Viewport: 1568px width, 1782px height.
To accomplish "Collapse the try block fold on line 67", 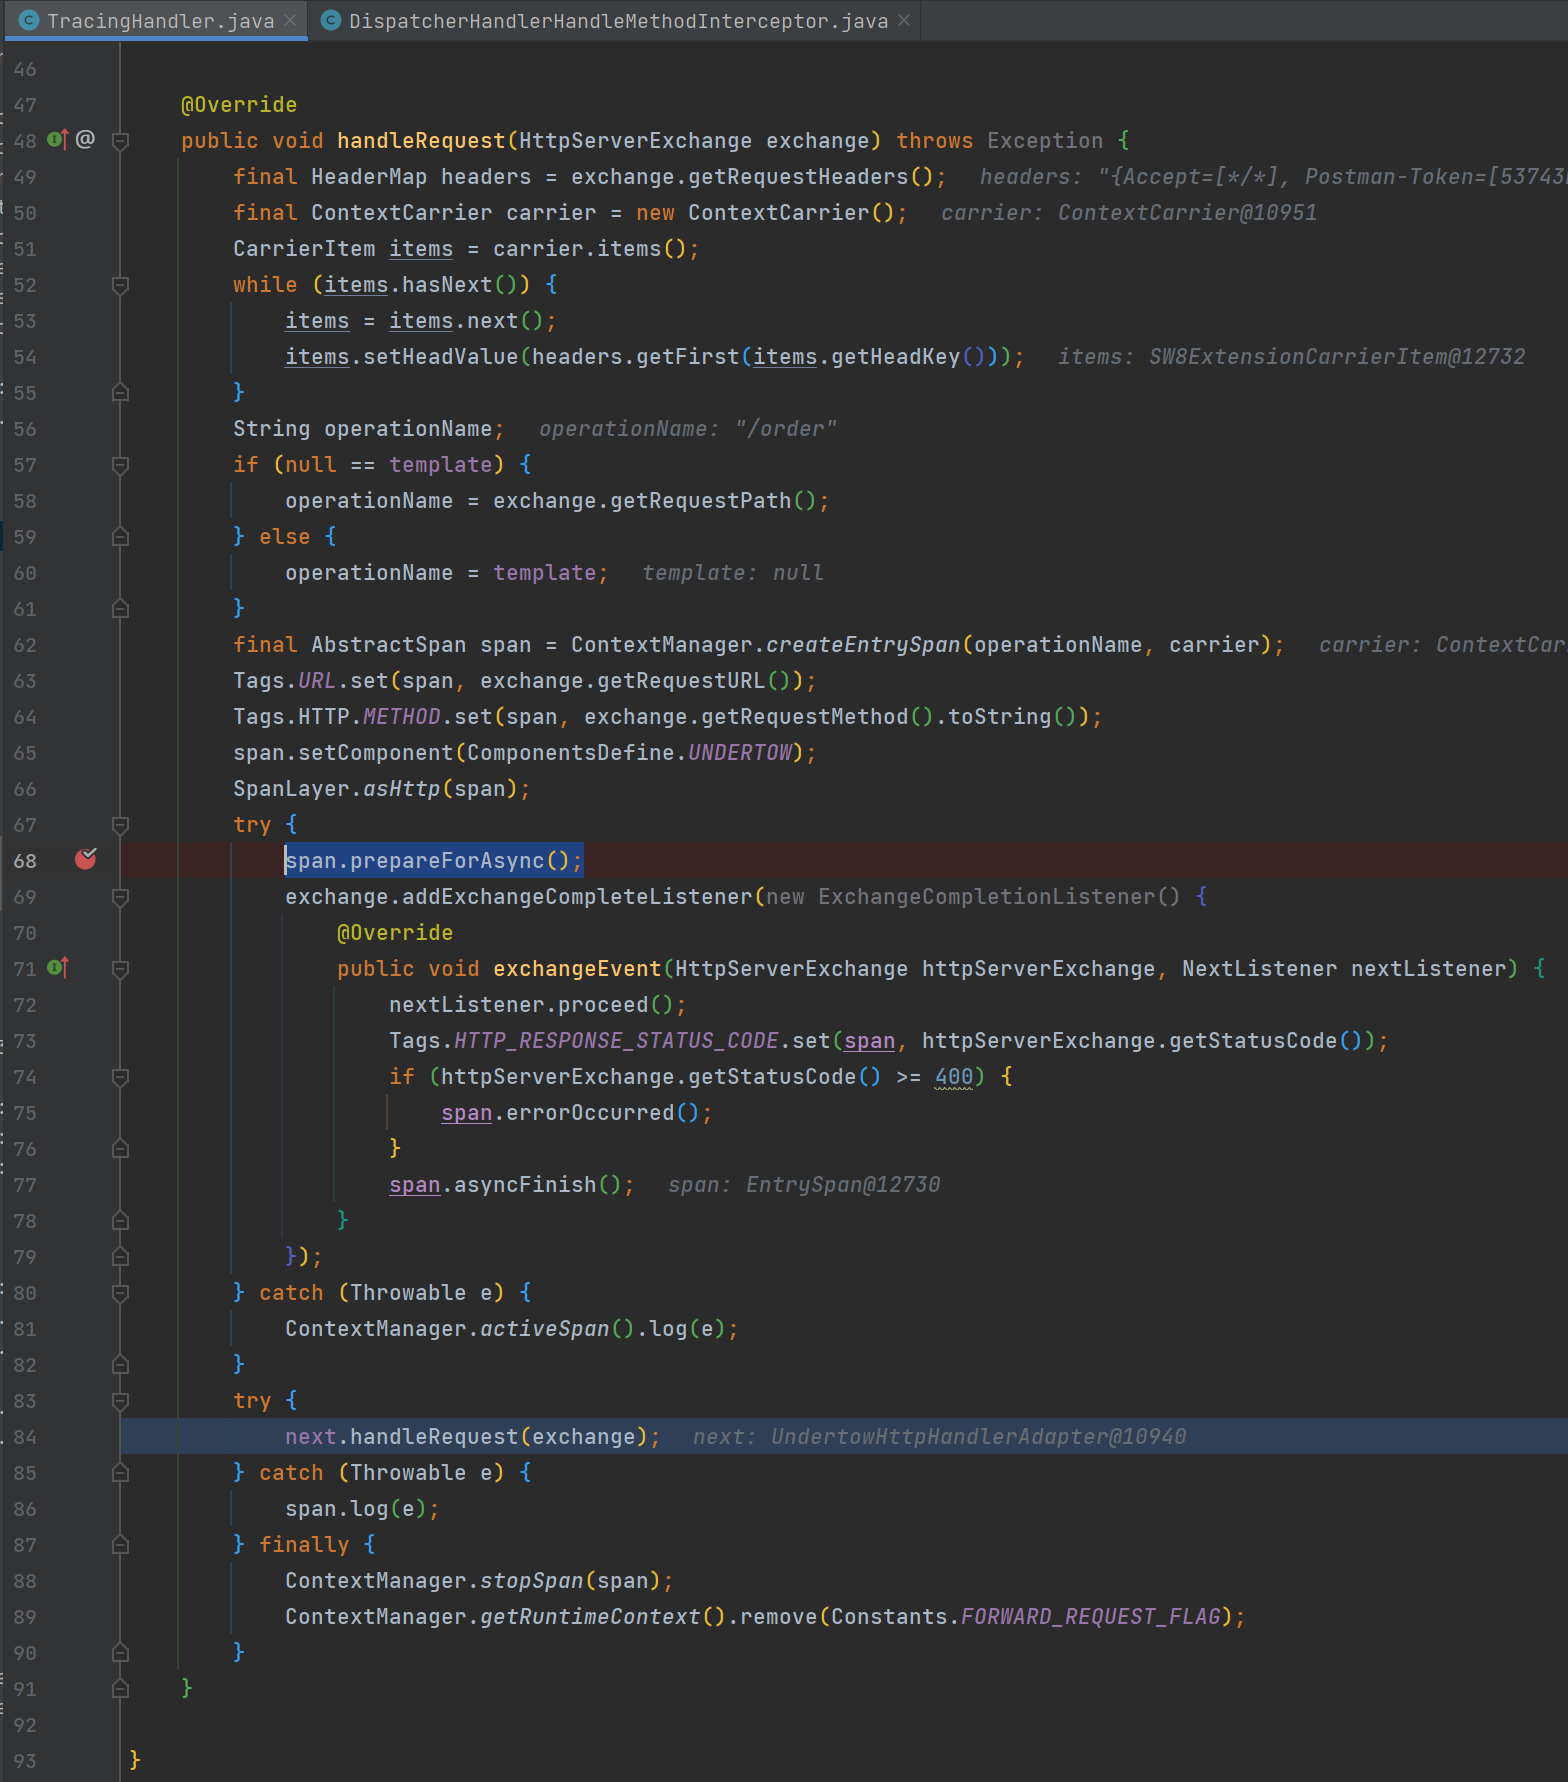I will click(120, 825).
